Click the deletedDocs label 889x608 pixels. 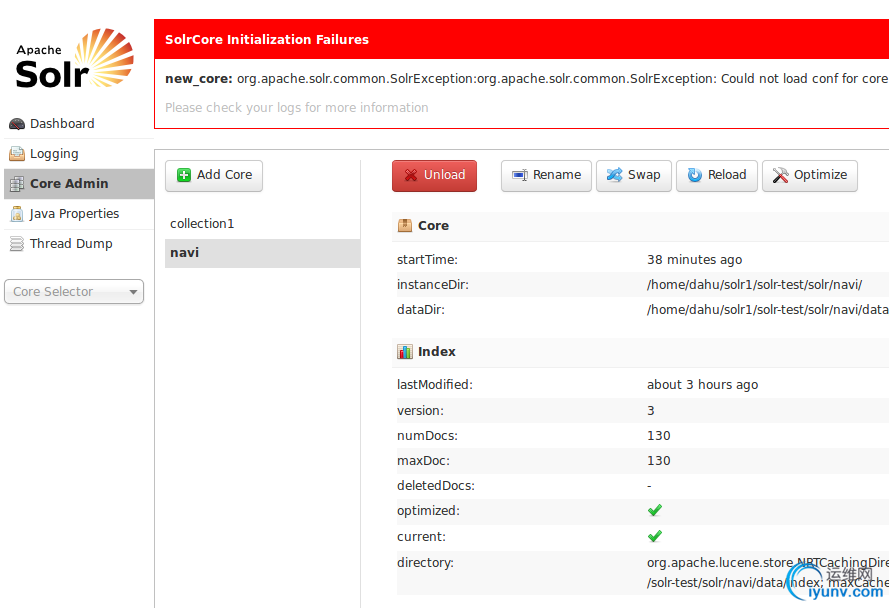point(435,485)
